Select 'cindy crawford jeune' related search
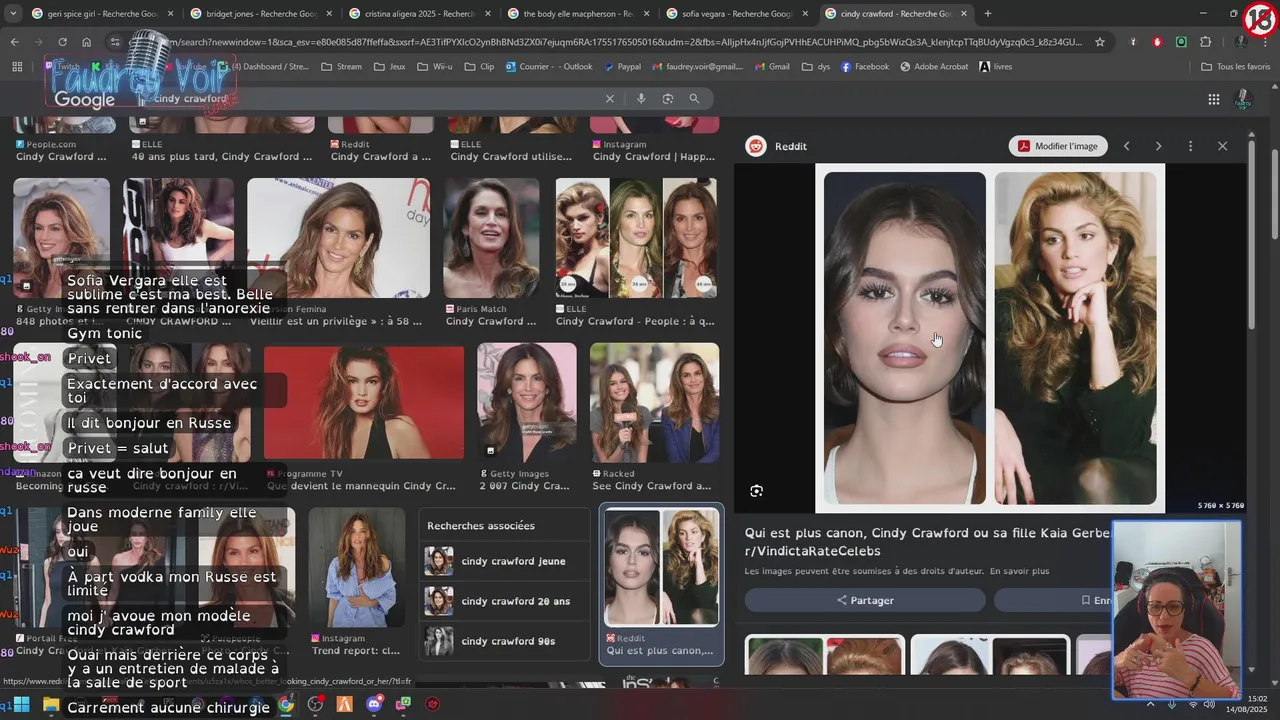1280x720 pixels. [505, 561]
